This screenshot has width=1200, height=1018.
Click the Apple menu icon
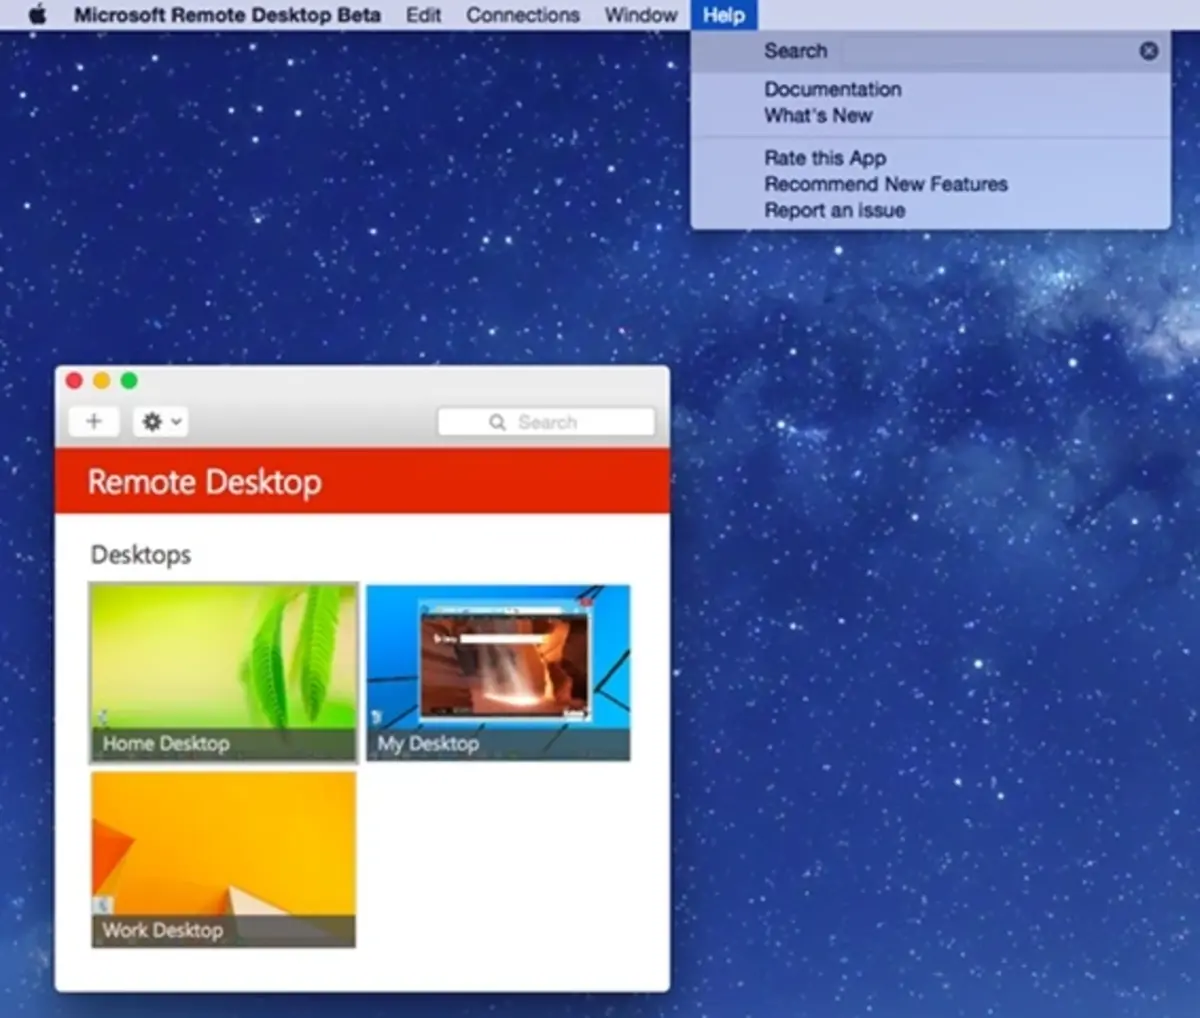(38, 15)
